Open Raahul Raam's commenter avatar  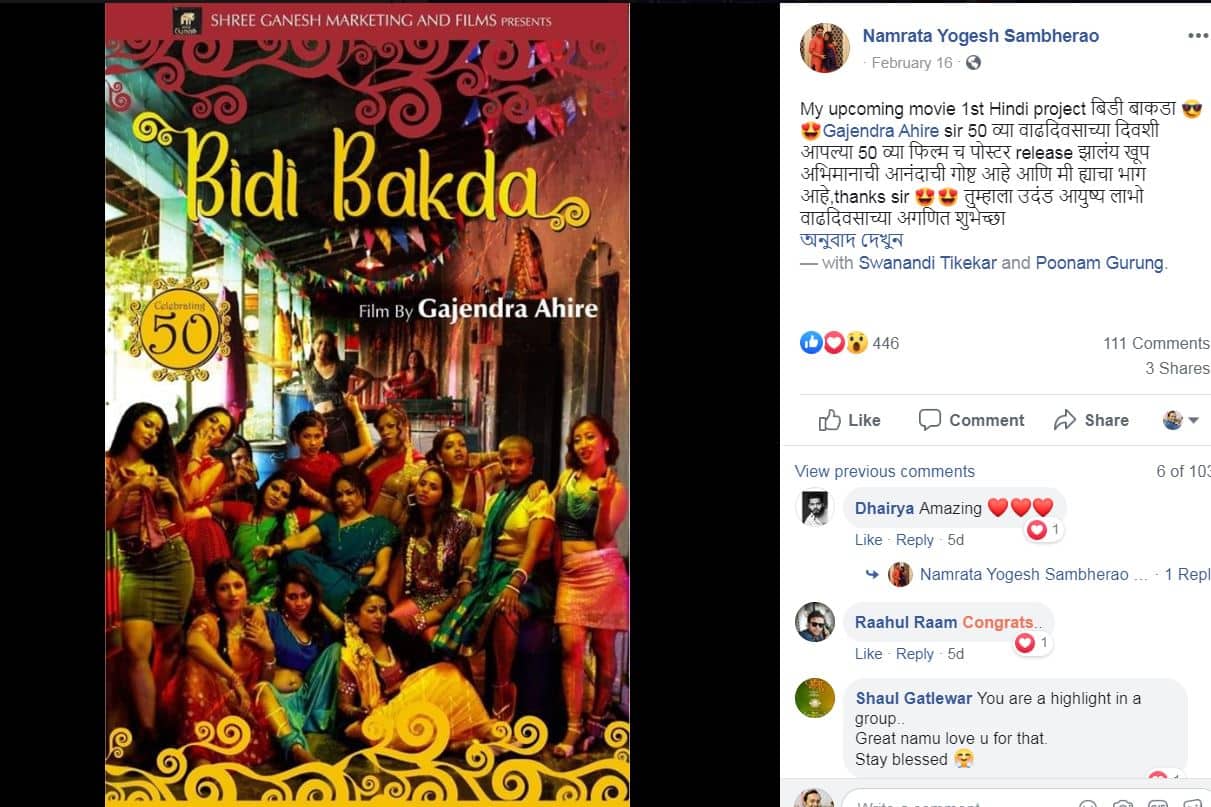(815, 622)
